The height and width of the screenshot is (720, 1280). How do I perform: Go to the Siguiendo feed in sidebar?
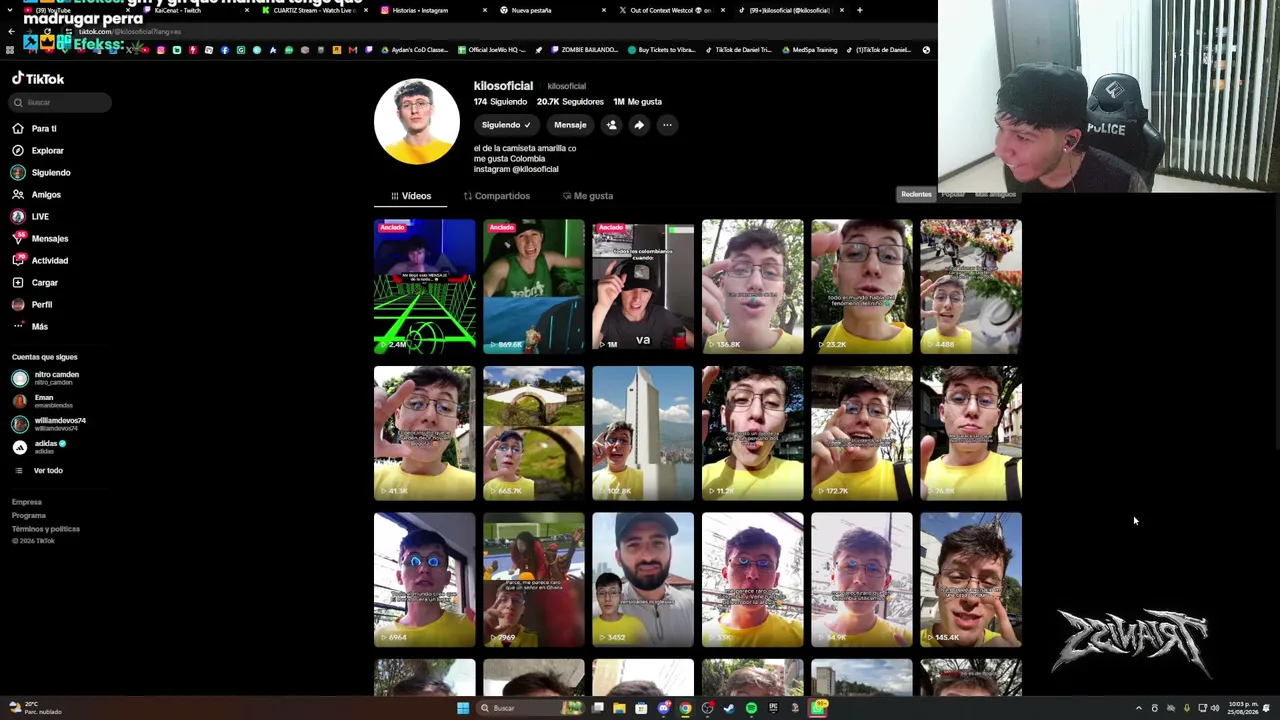pyautogui.click(x=41, y=173)
